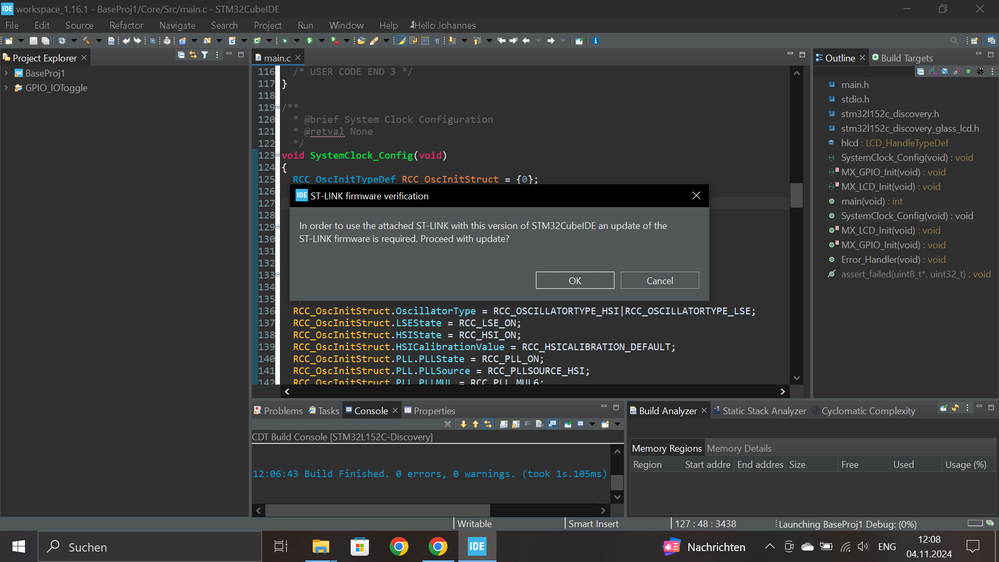This screenshot has width=999, height=562.
Task: Click the Undo arrow in toolbar
Action: point(126,41)
